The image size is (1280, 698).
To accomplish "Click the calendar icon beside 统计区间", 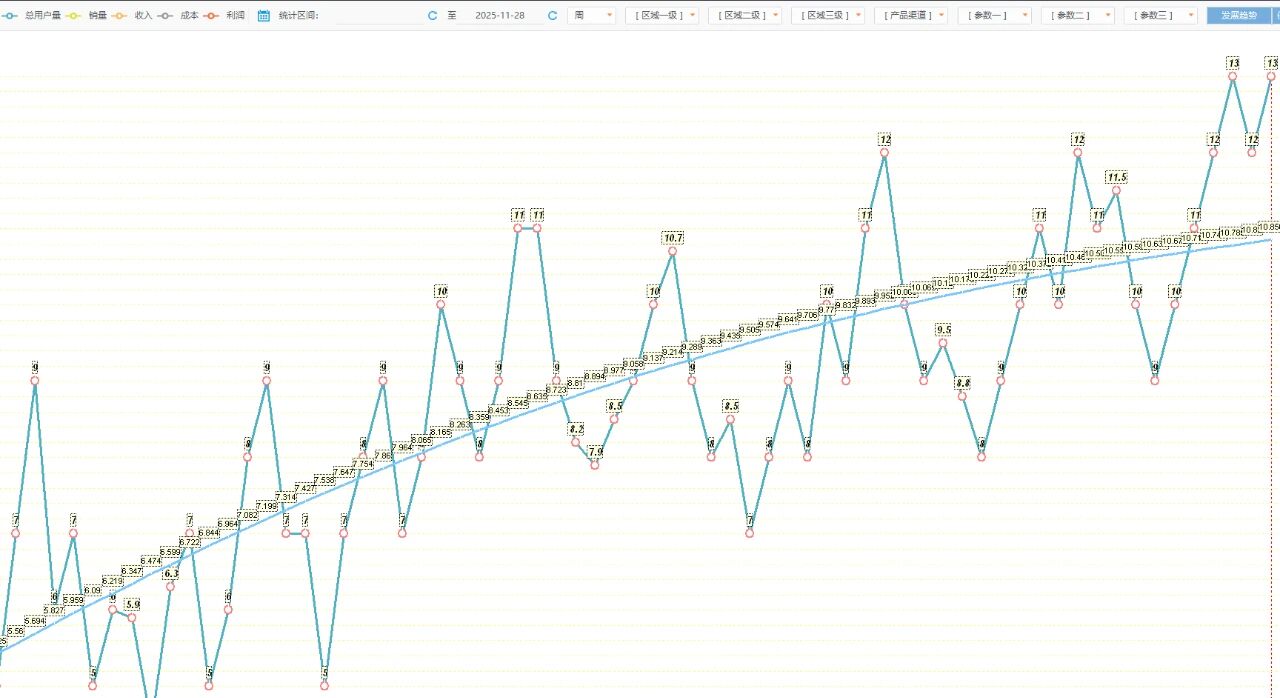I will pyautogui.click(x=264, y=16).
